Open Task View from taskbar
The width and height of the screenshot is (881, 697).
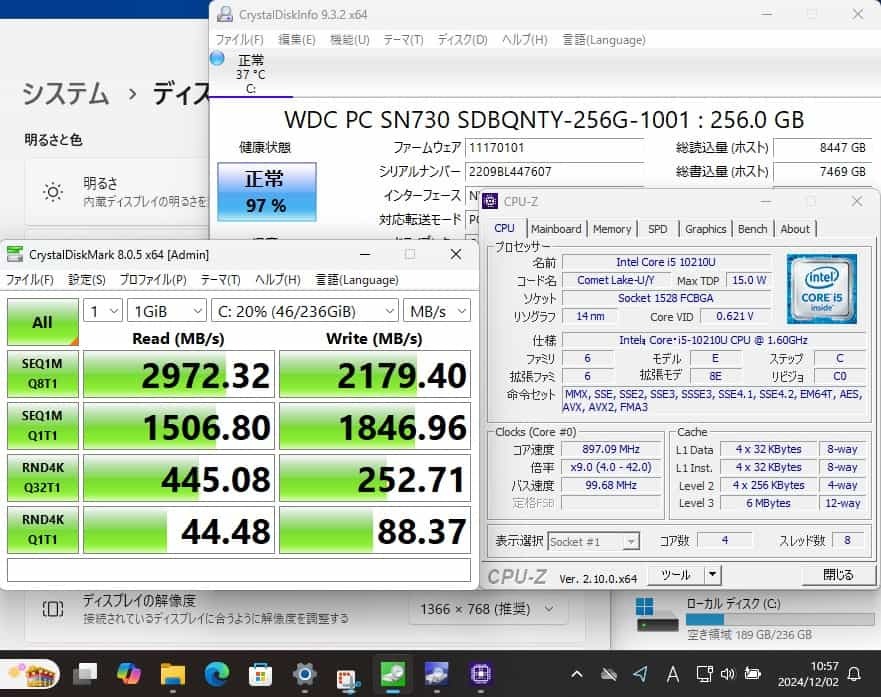point(85,673)
